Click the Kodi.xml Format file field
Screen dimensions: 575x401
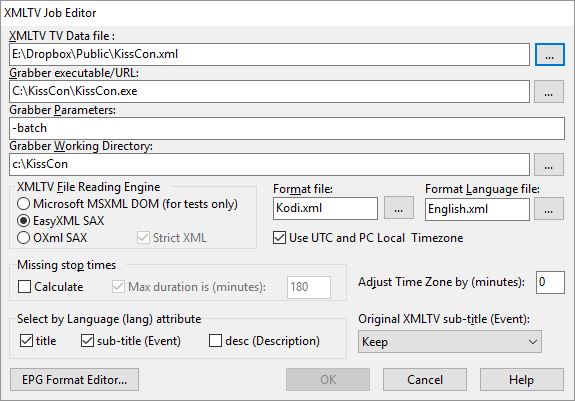coord(325,208)
